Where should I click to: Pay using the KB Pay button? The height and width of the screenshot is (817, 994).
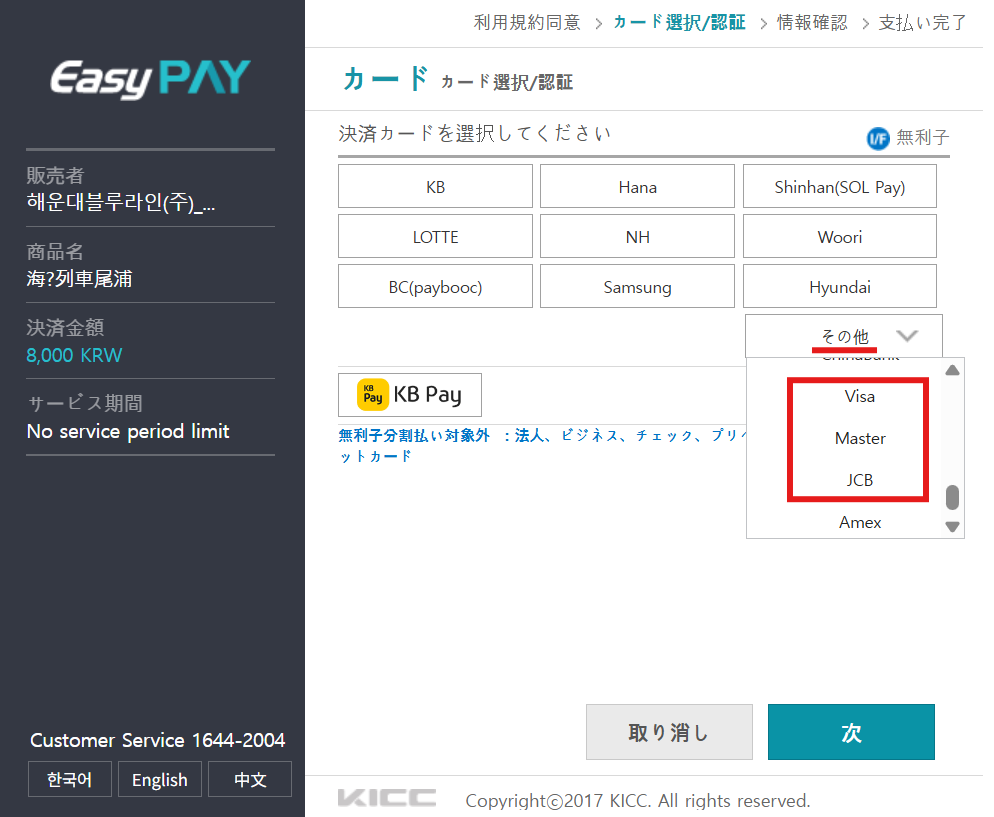click(410, 395)
